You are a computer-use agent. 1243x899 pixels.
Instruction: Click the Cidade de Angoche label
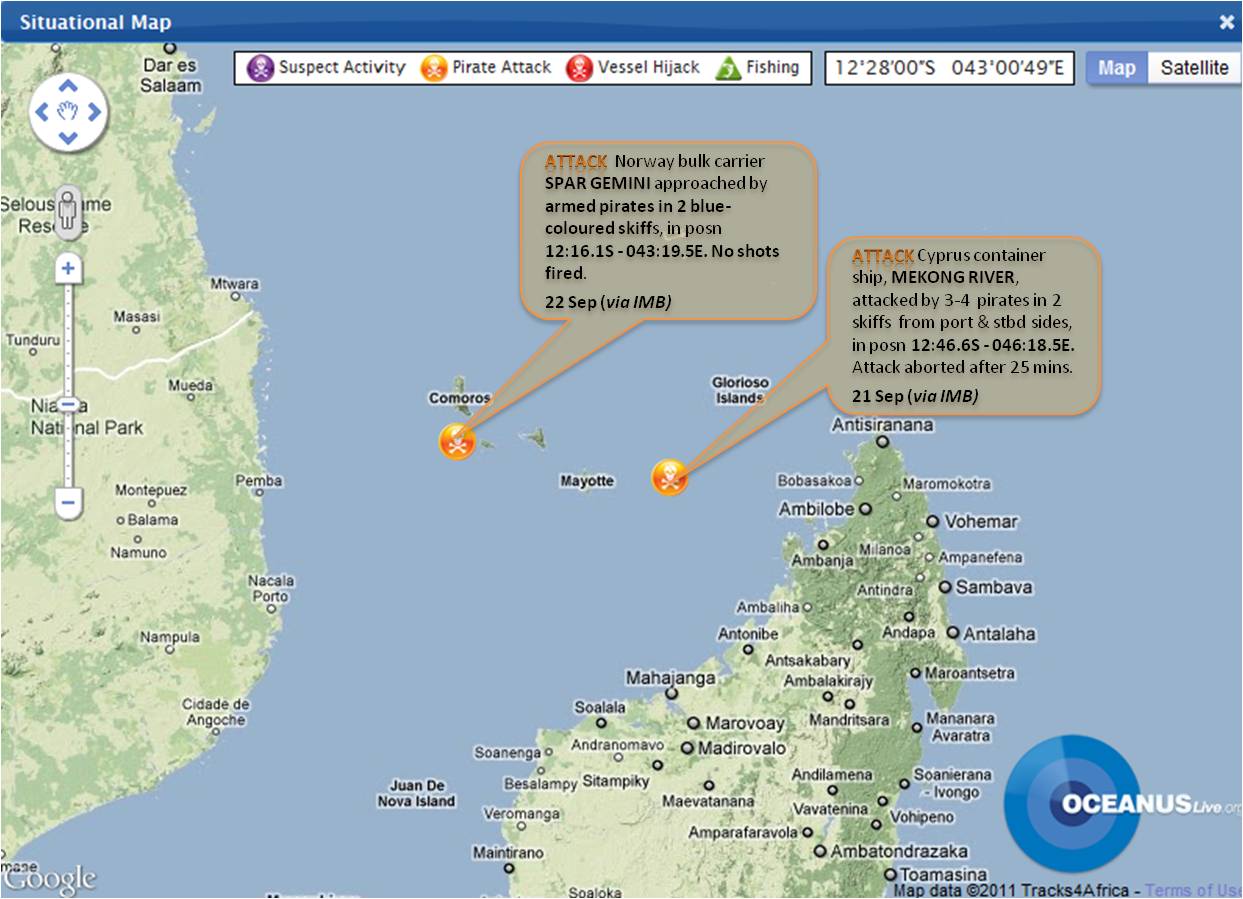coord(215,712)
